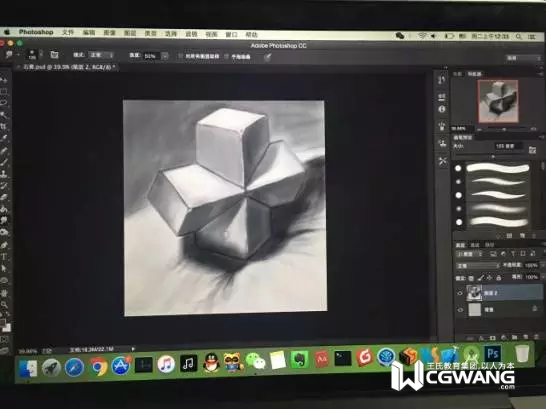Screen dimensions: 546x409
Task: Open workspace switcher dropdown at top right
Action: pyautogui.click(x=523, y=58)
